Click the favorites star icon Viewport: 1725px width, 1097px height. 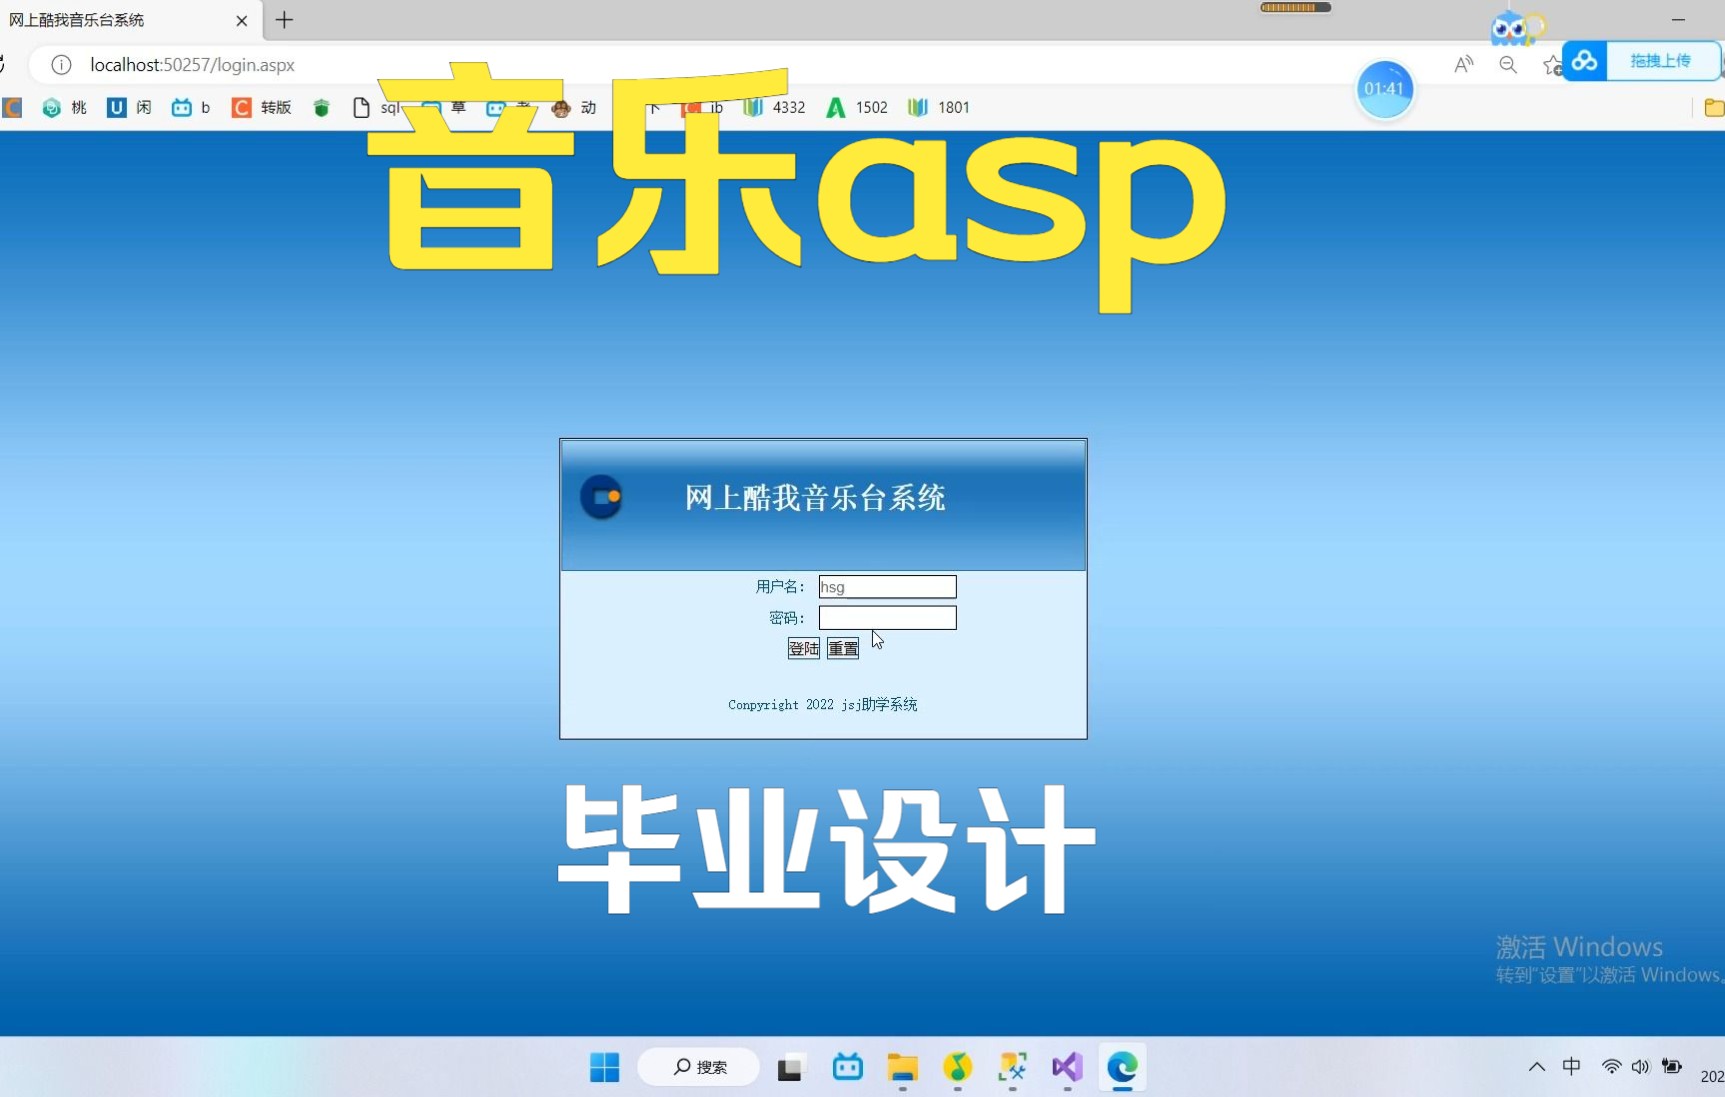coord(1551,65)
